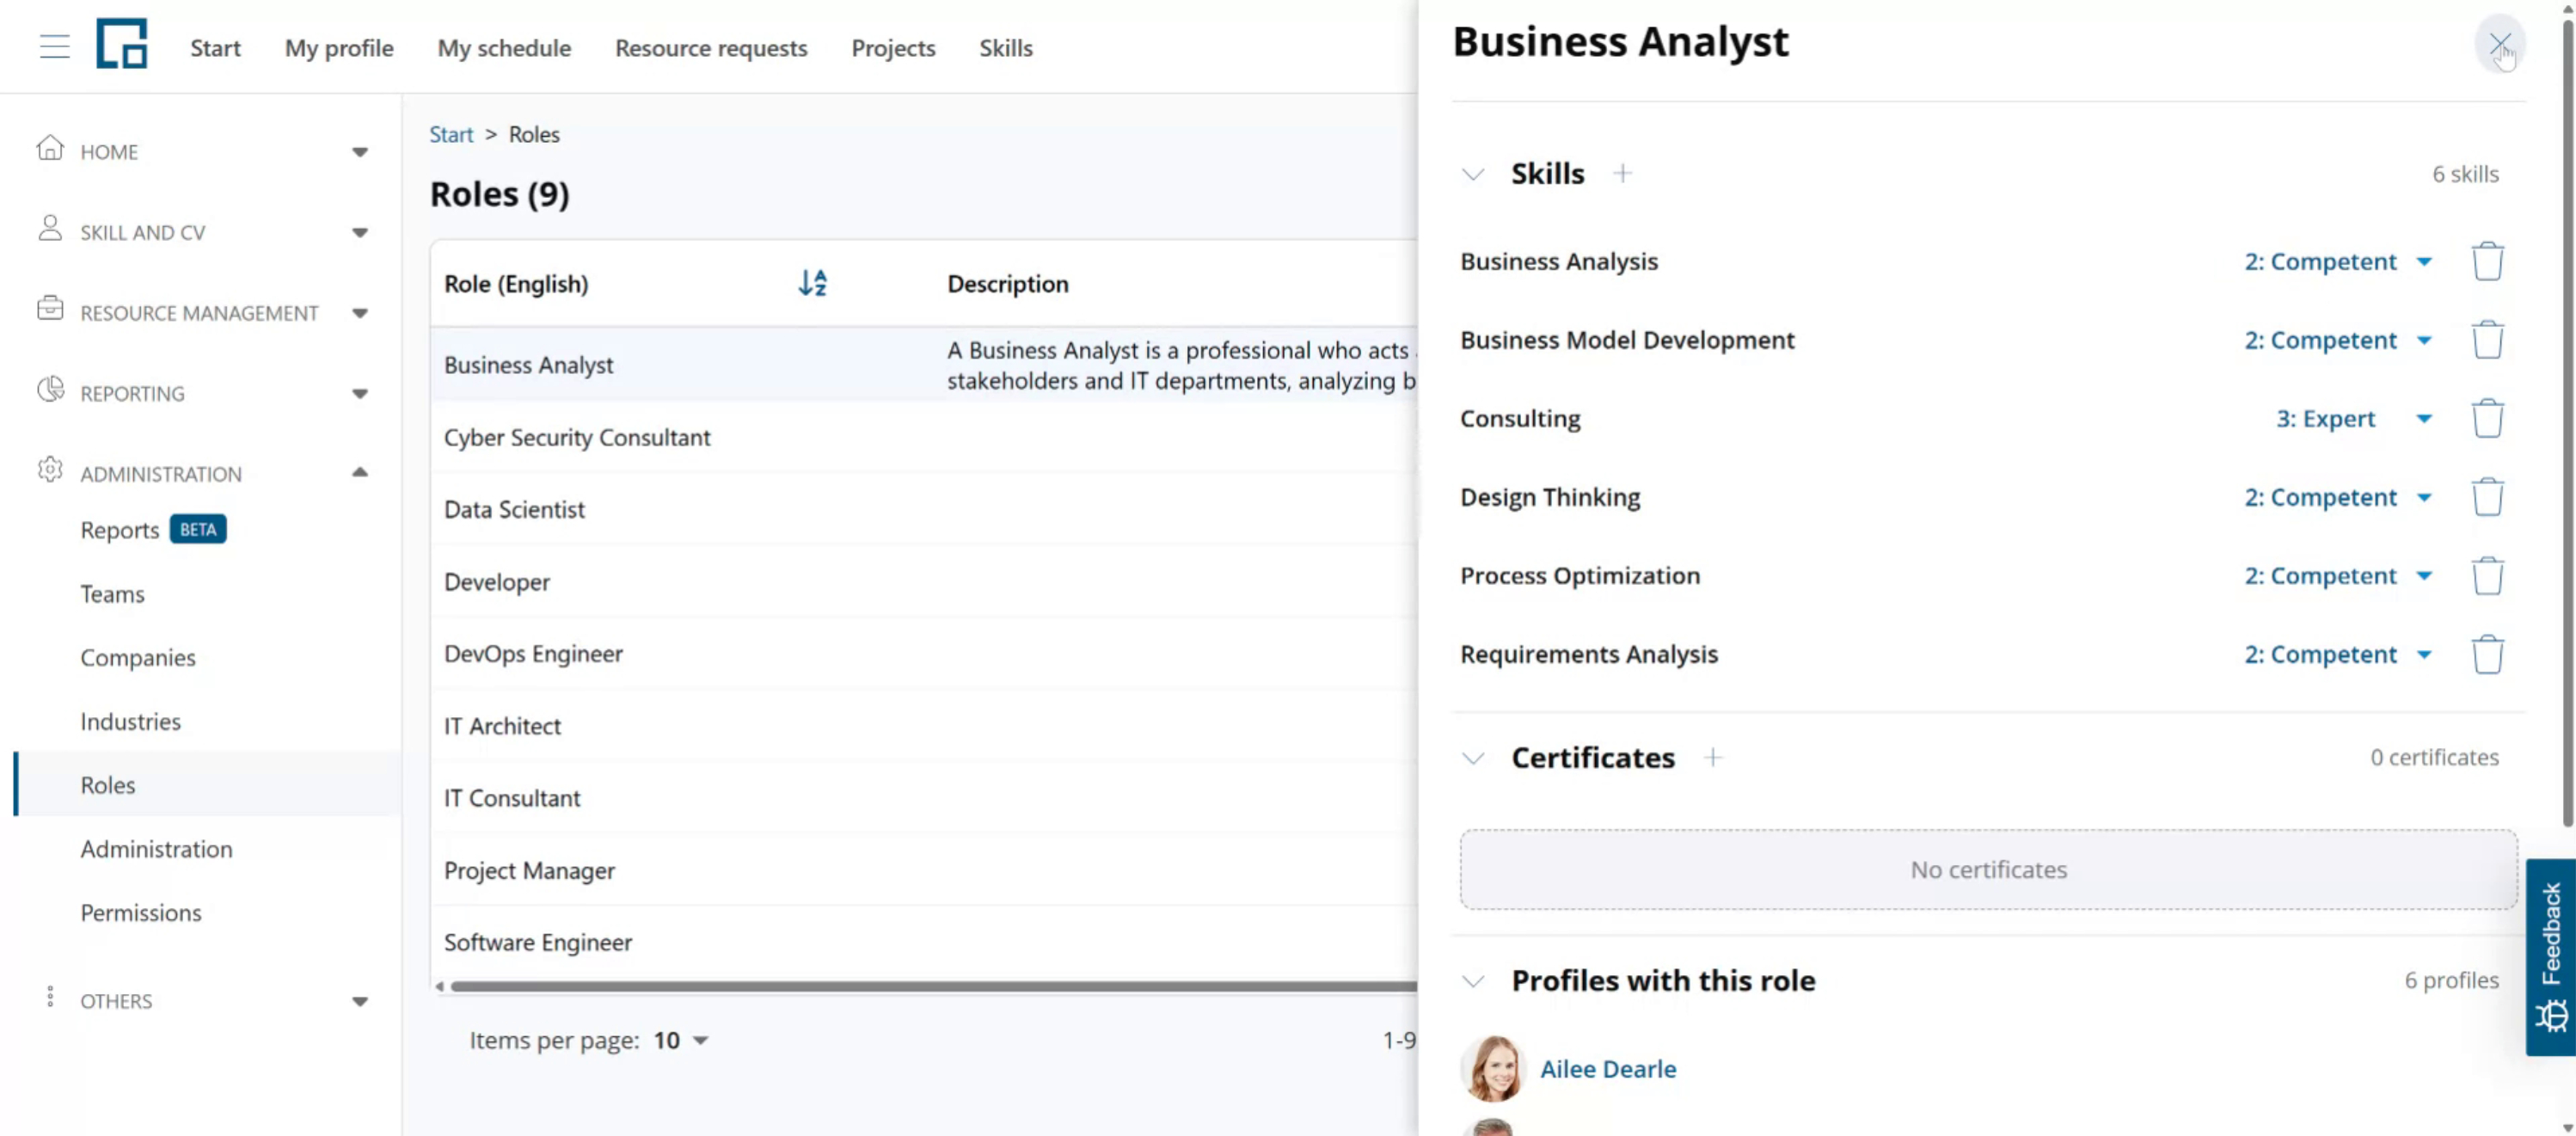Select the Teams sidebar item

coord(112,594)
